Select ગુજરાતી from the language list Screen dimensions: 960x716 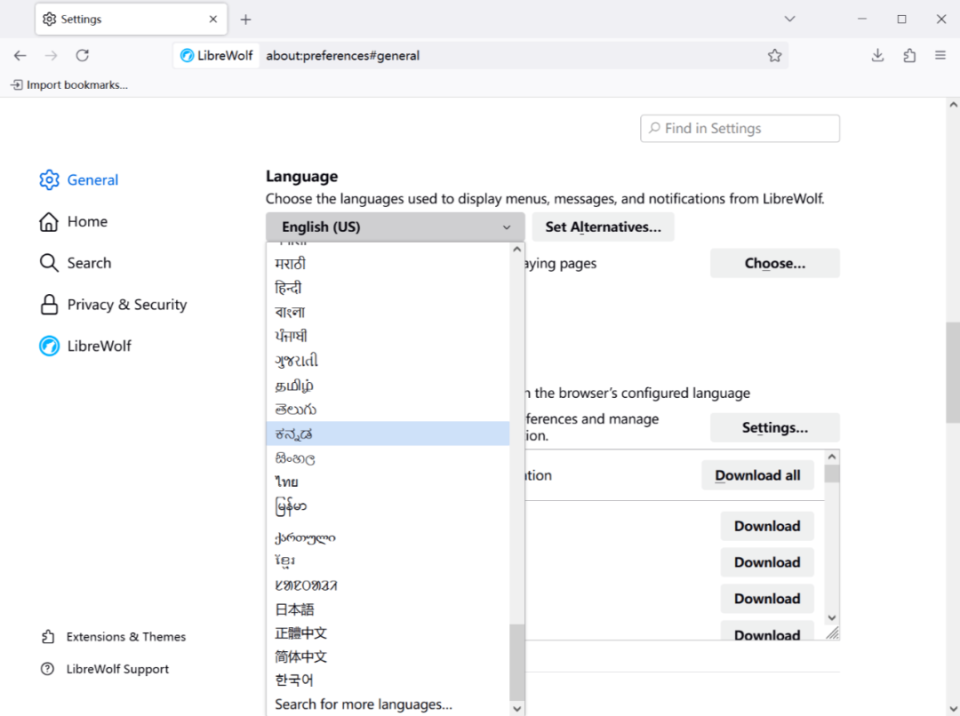point(388,361)
